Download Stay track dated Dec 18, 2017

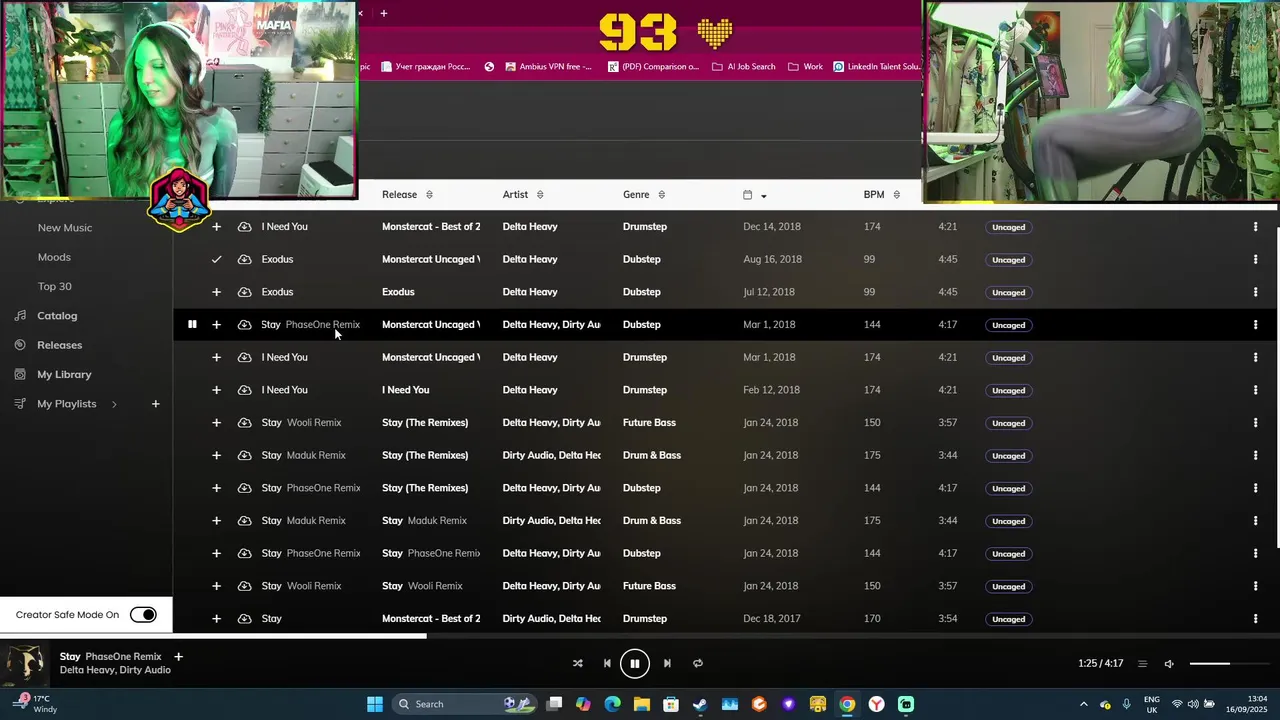pyautogui.click(x=244, y=619)
